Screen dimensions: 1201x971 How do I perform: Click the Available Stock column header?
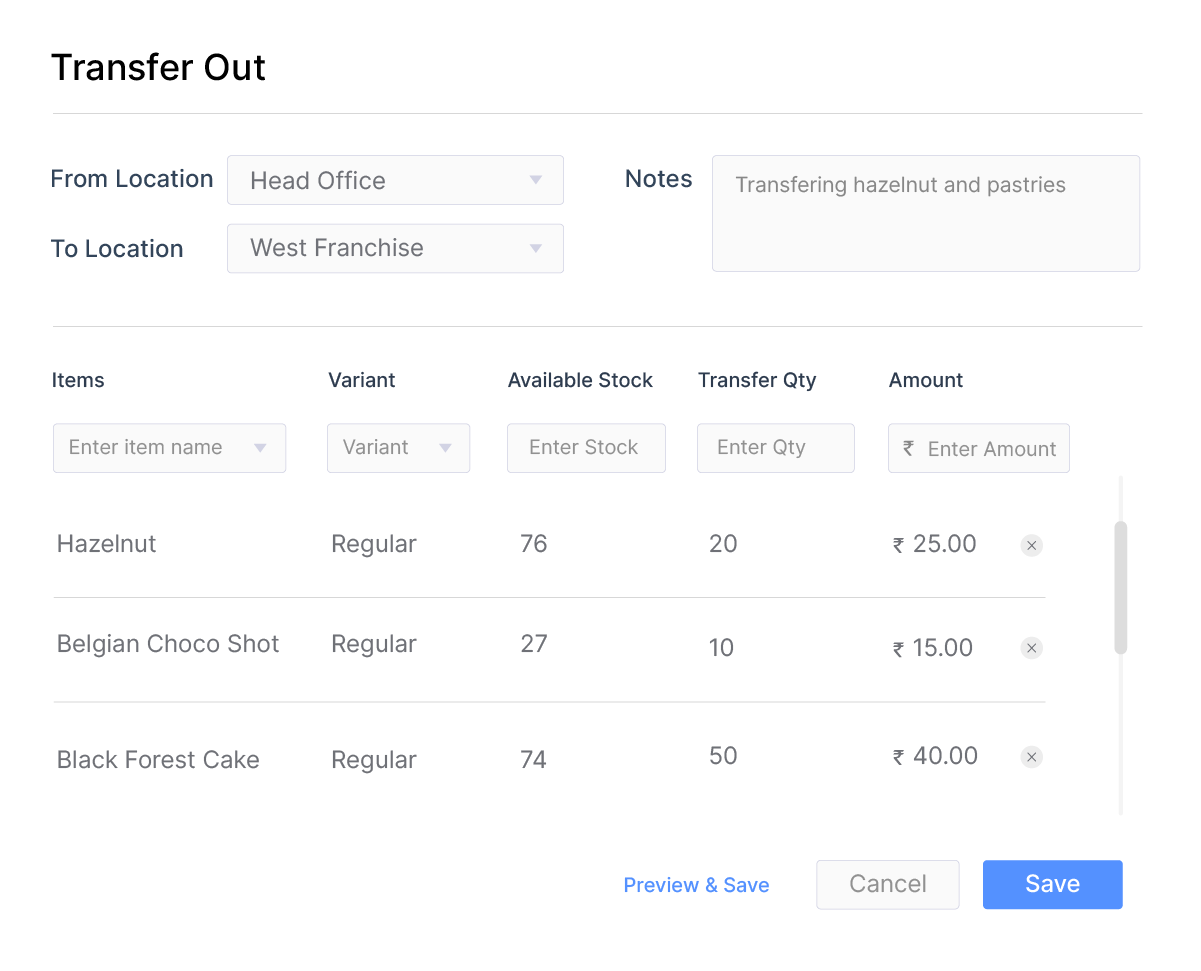tap(580, 380)
